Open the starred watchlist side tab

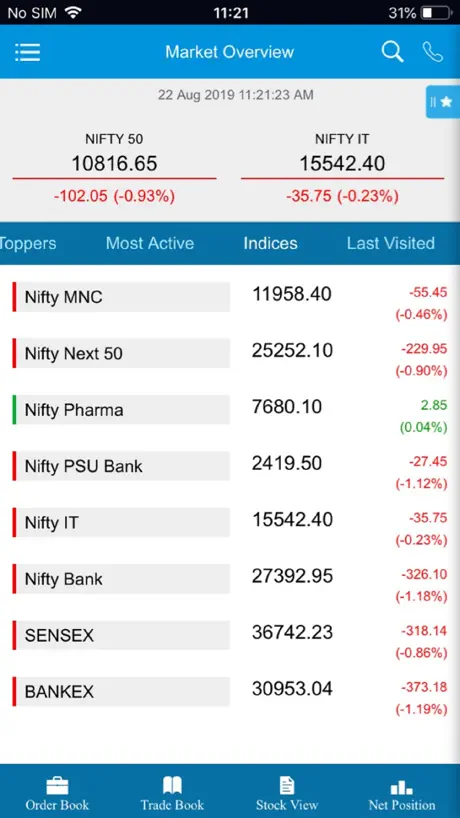pyautogui.click(x=443, y=102)
